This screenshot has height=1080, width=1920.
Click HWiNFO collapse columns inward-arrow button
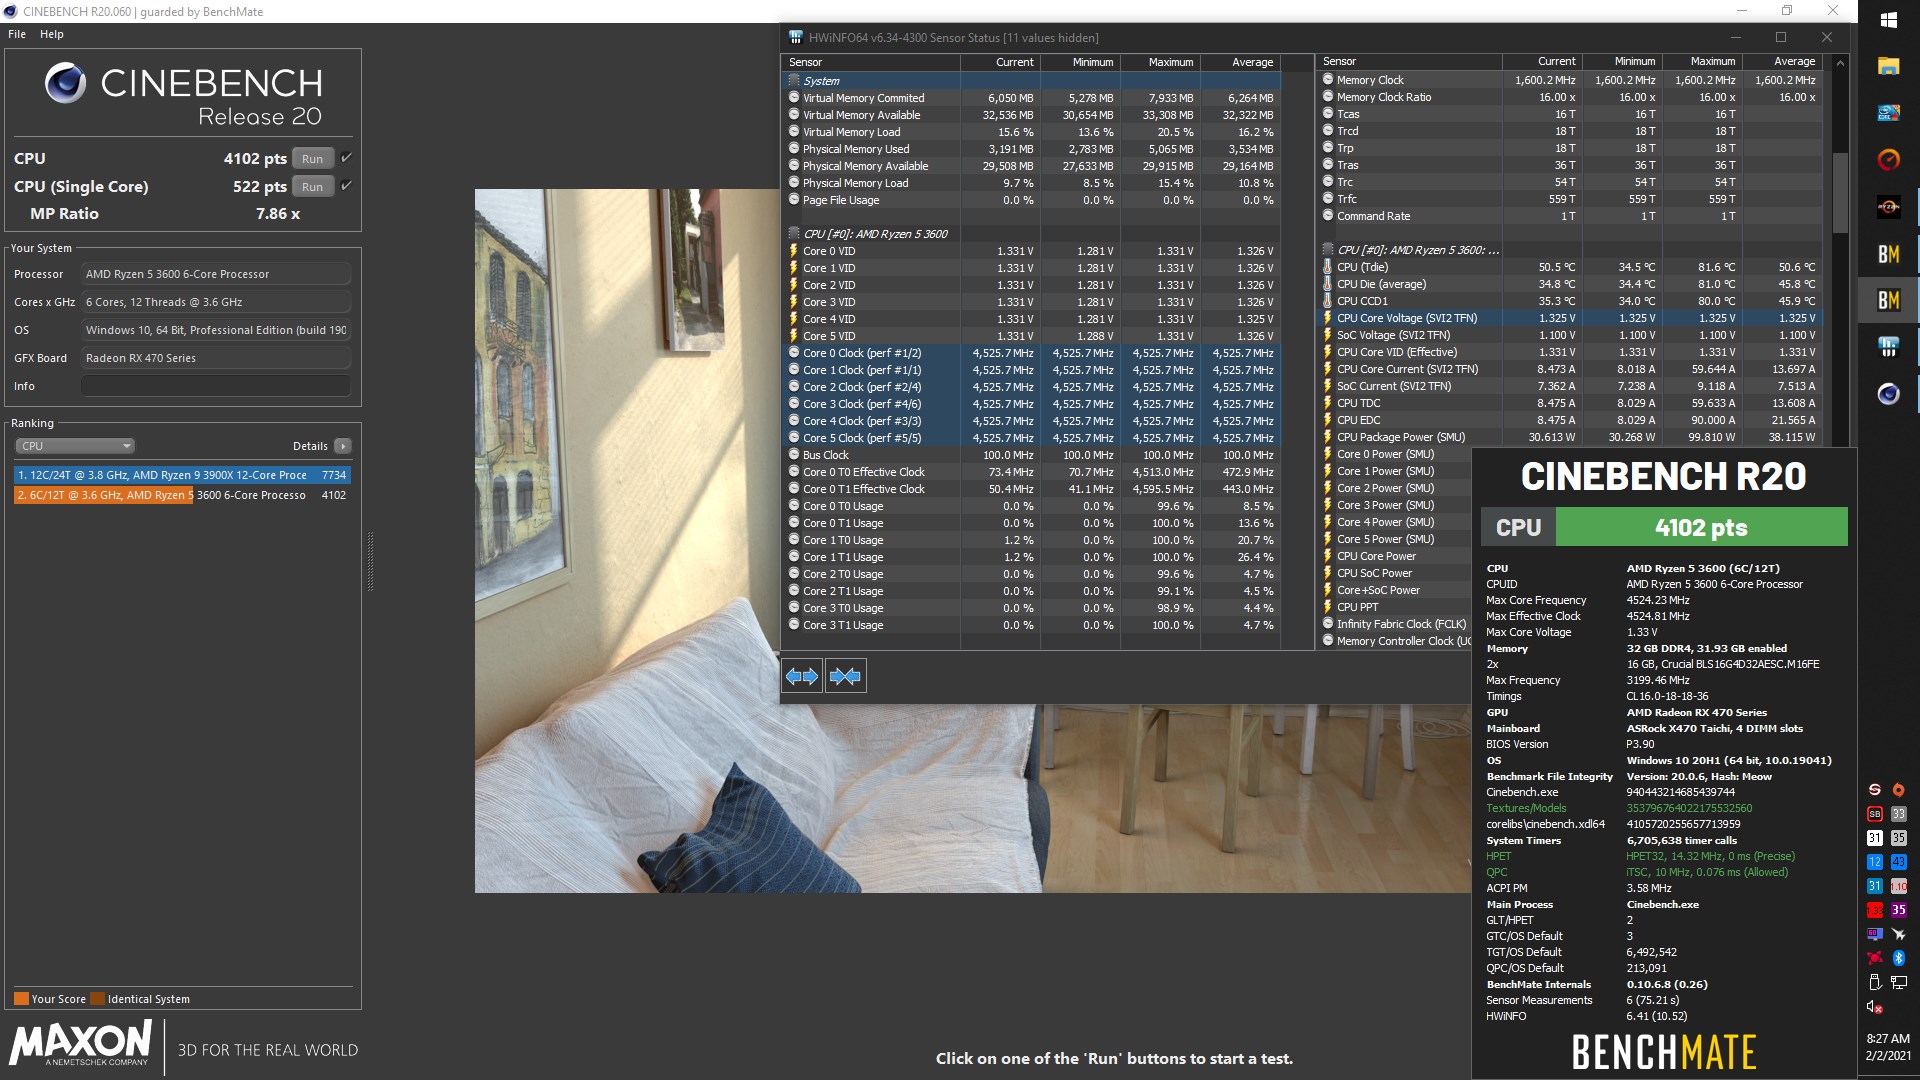click(x=845, y=676)
